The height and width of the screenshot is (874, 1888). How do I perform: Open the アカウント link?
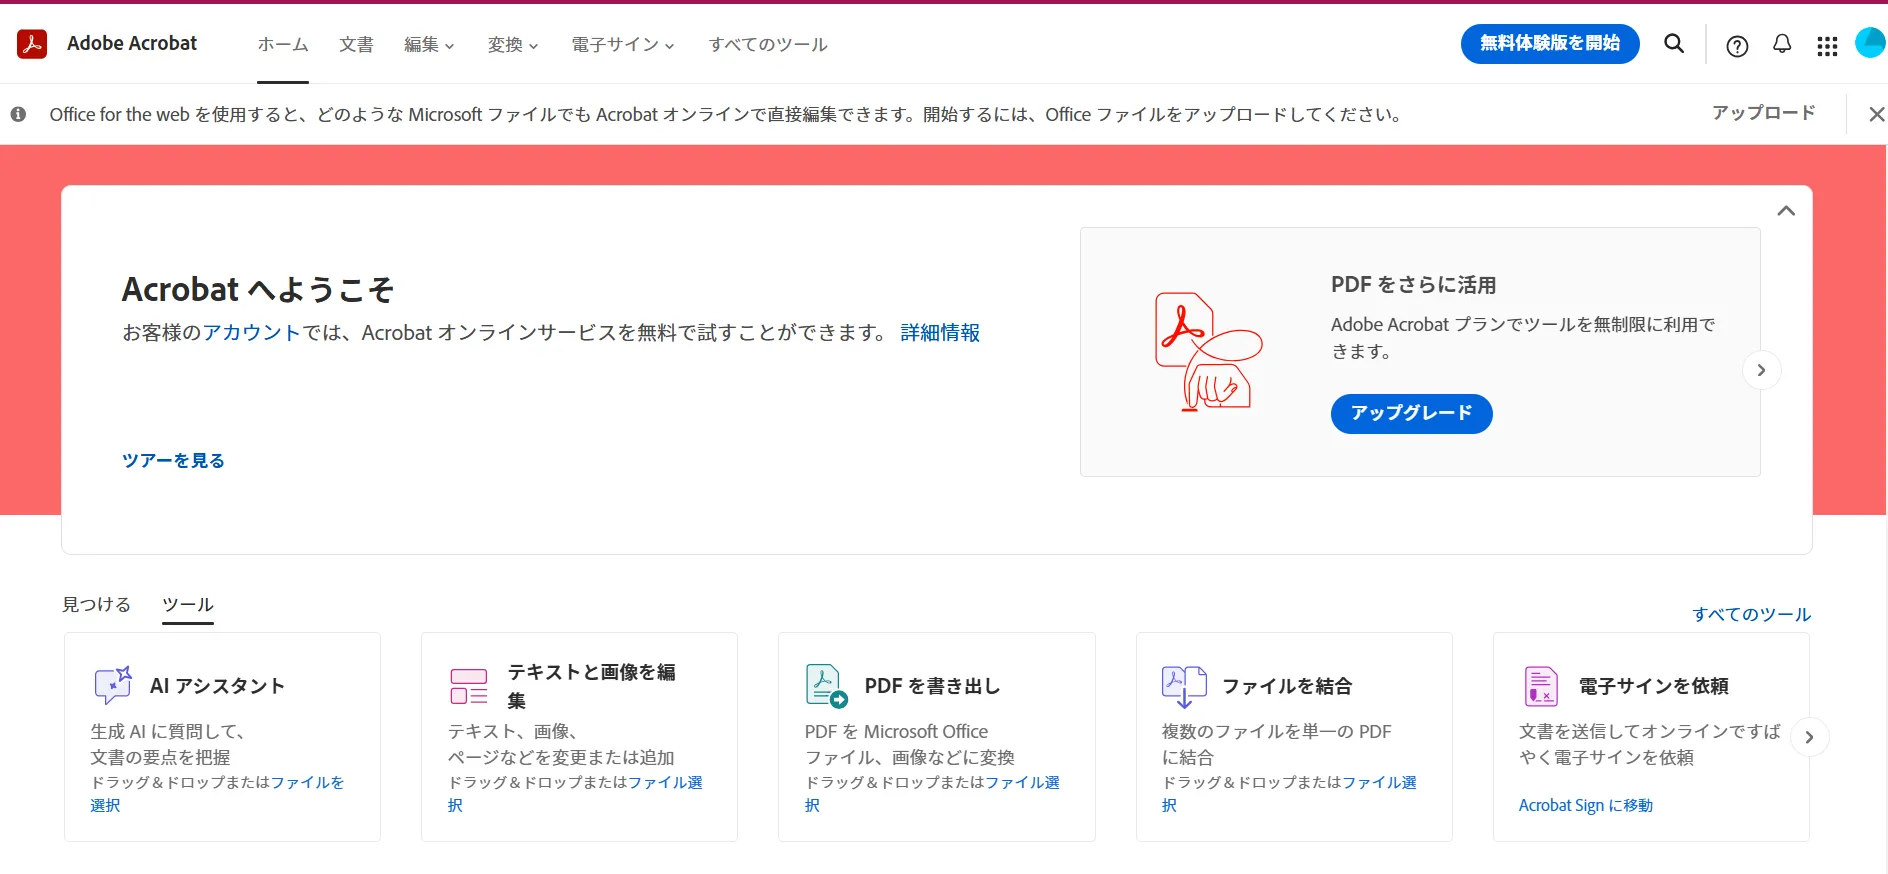(x=252, y=333)
